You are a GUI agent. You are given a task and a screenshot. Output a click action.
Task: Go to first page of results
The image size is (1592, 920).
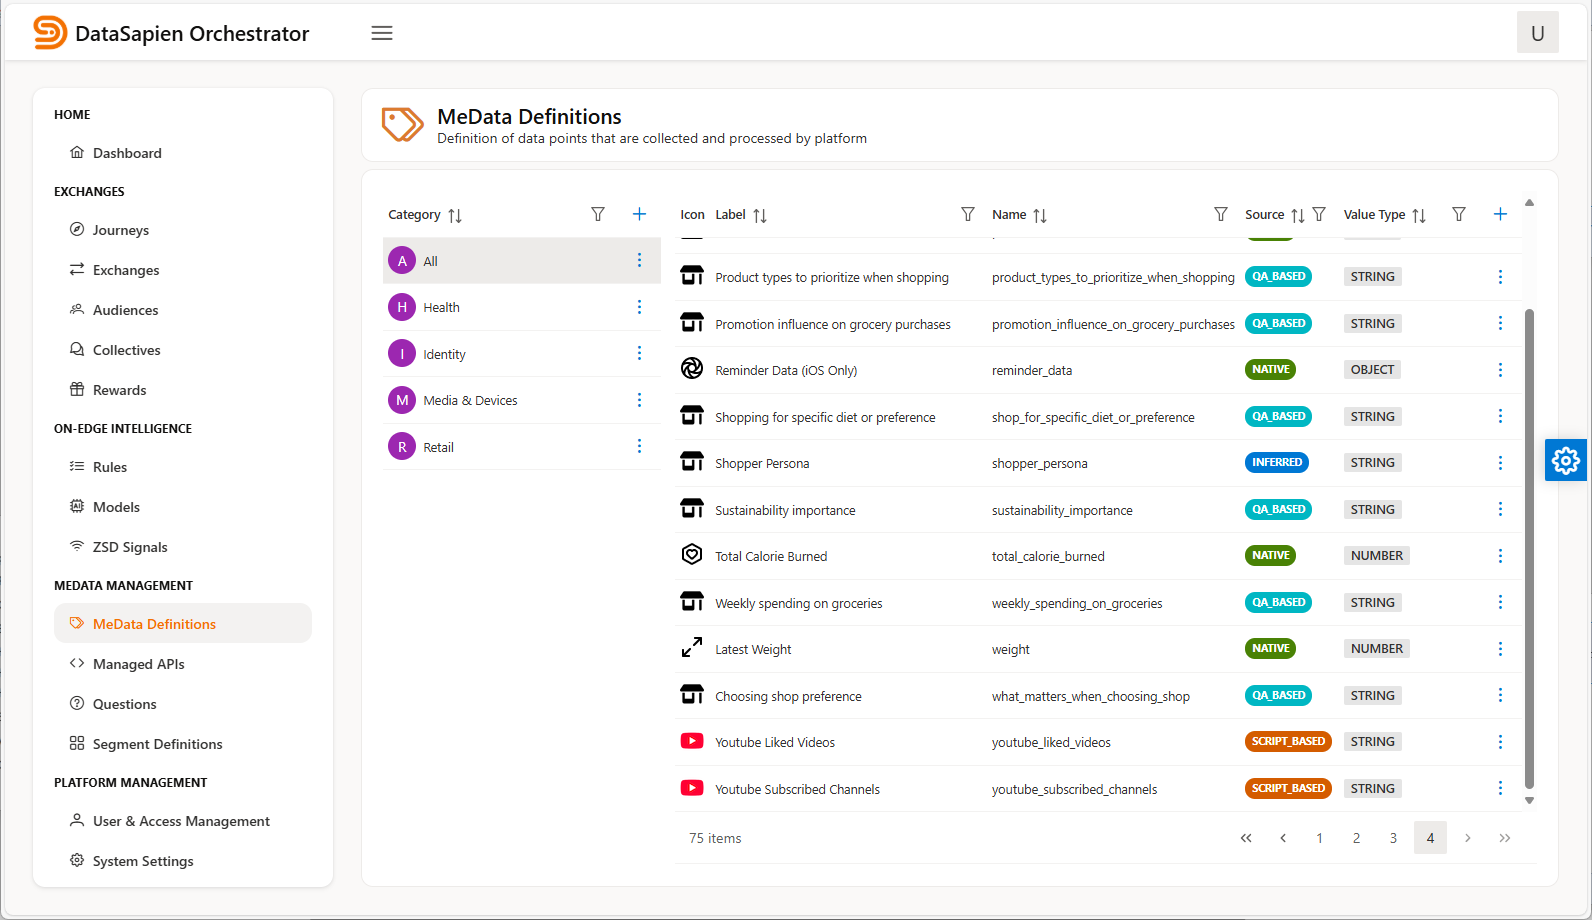coord(1246,838)
